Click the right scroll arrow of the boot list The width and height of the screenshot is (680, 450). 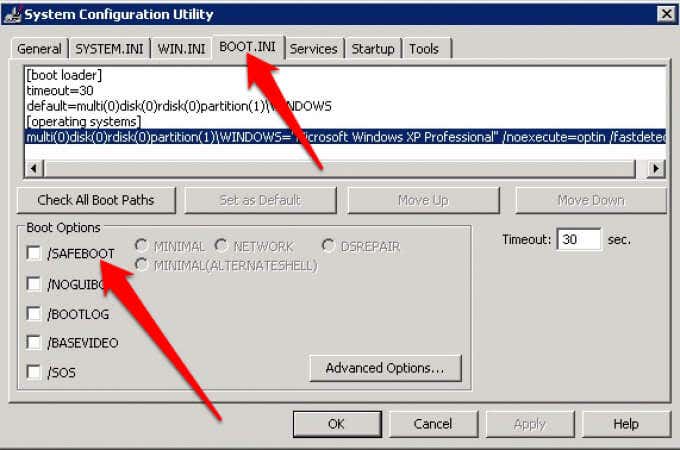tap(655, 168)
